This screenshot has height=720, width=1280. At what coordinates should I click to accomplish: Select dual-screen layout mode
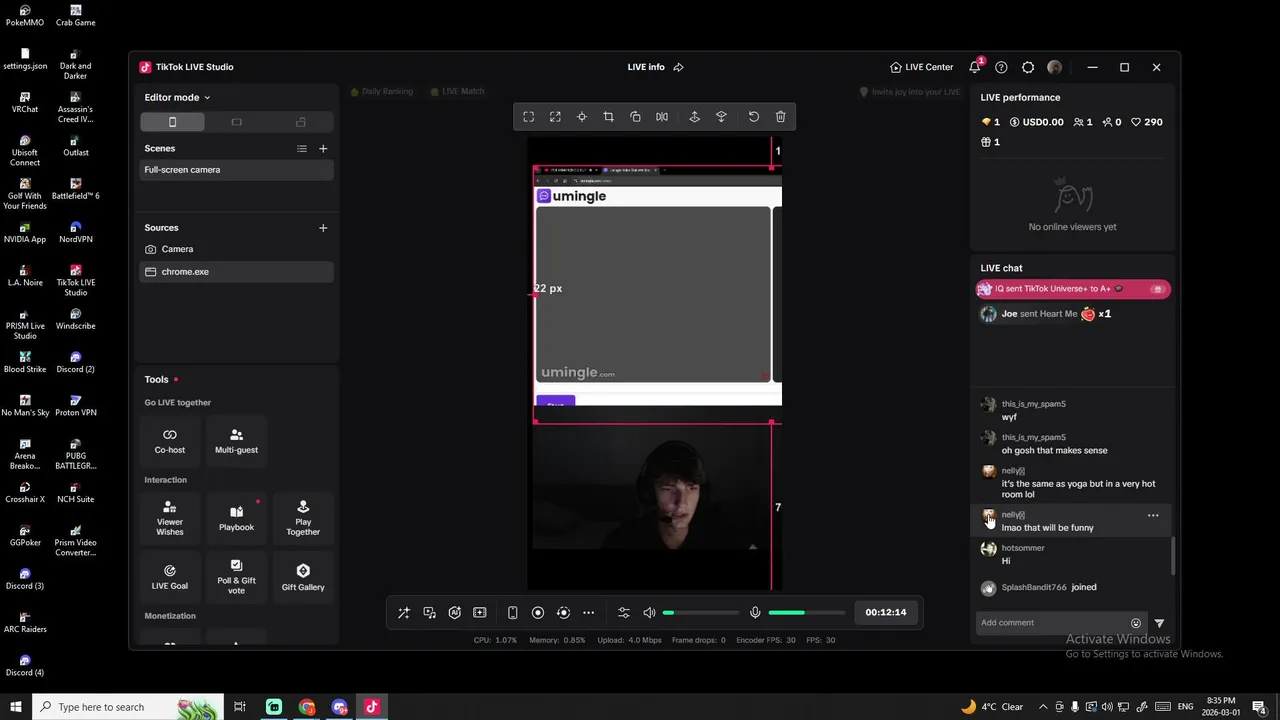(301, 122)
